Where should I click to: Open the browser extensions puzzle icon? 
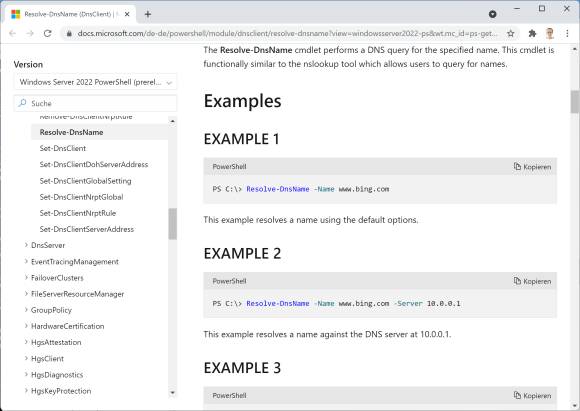coord(532,33)
